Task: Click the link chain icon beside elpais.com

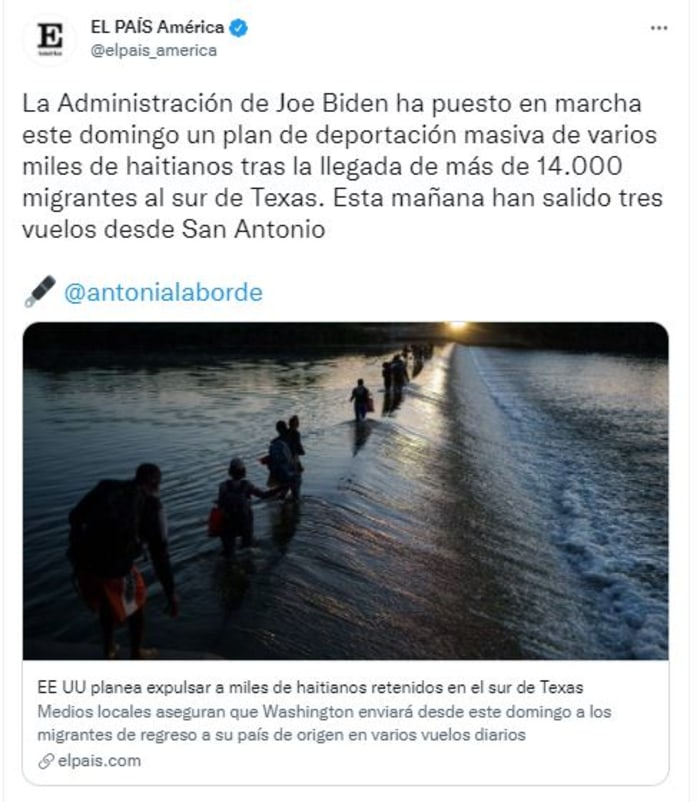Action: pyautogui.click(x=46, y=761)
